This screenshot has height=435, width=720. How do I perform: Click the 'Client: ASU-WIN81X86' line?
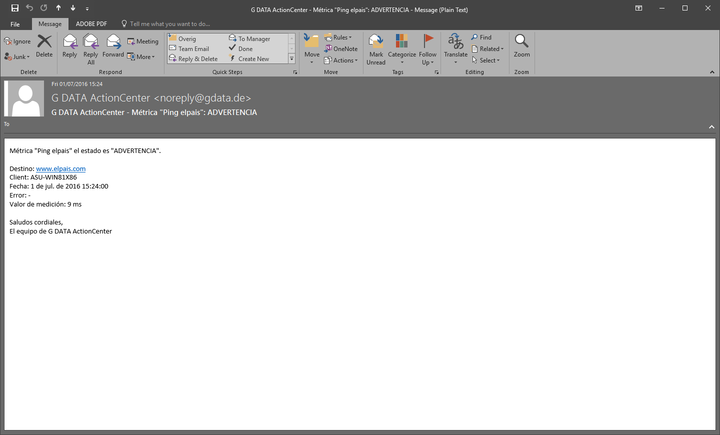coord(43,177)
